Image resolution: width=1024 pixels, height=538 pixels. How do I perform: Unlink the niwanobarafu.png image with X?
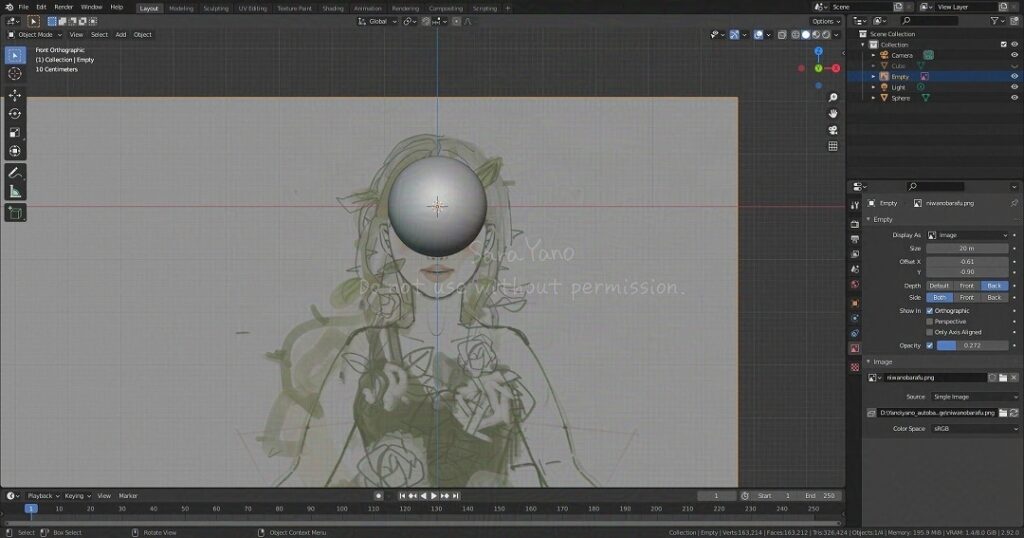coord(1014,377)
